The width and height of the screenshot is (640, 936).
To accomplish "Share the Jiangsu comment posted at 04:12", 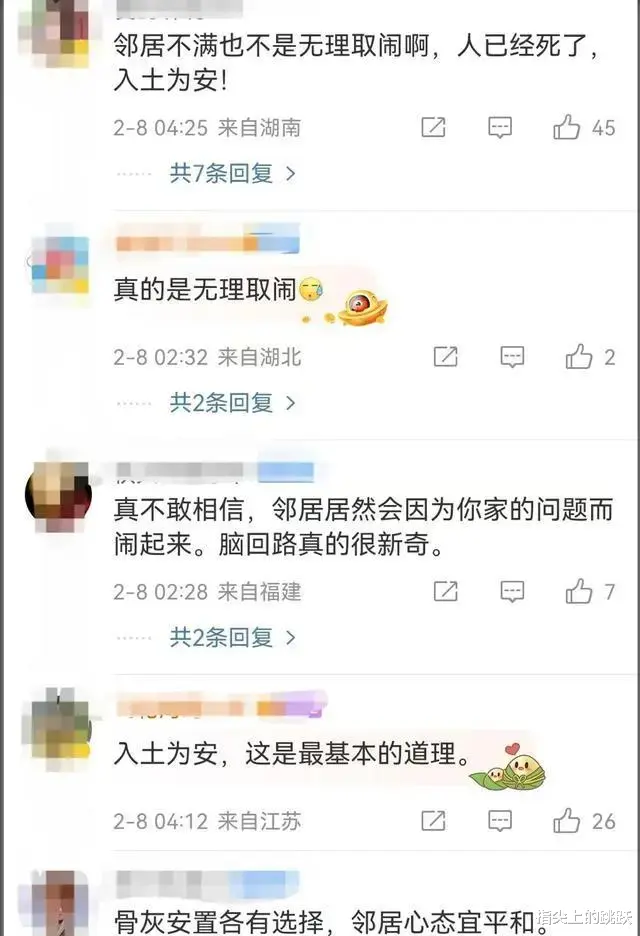I will tap(433, 821).
